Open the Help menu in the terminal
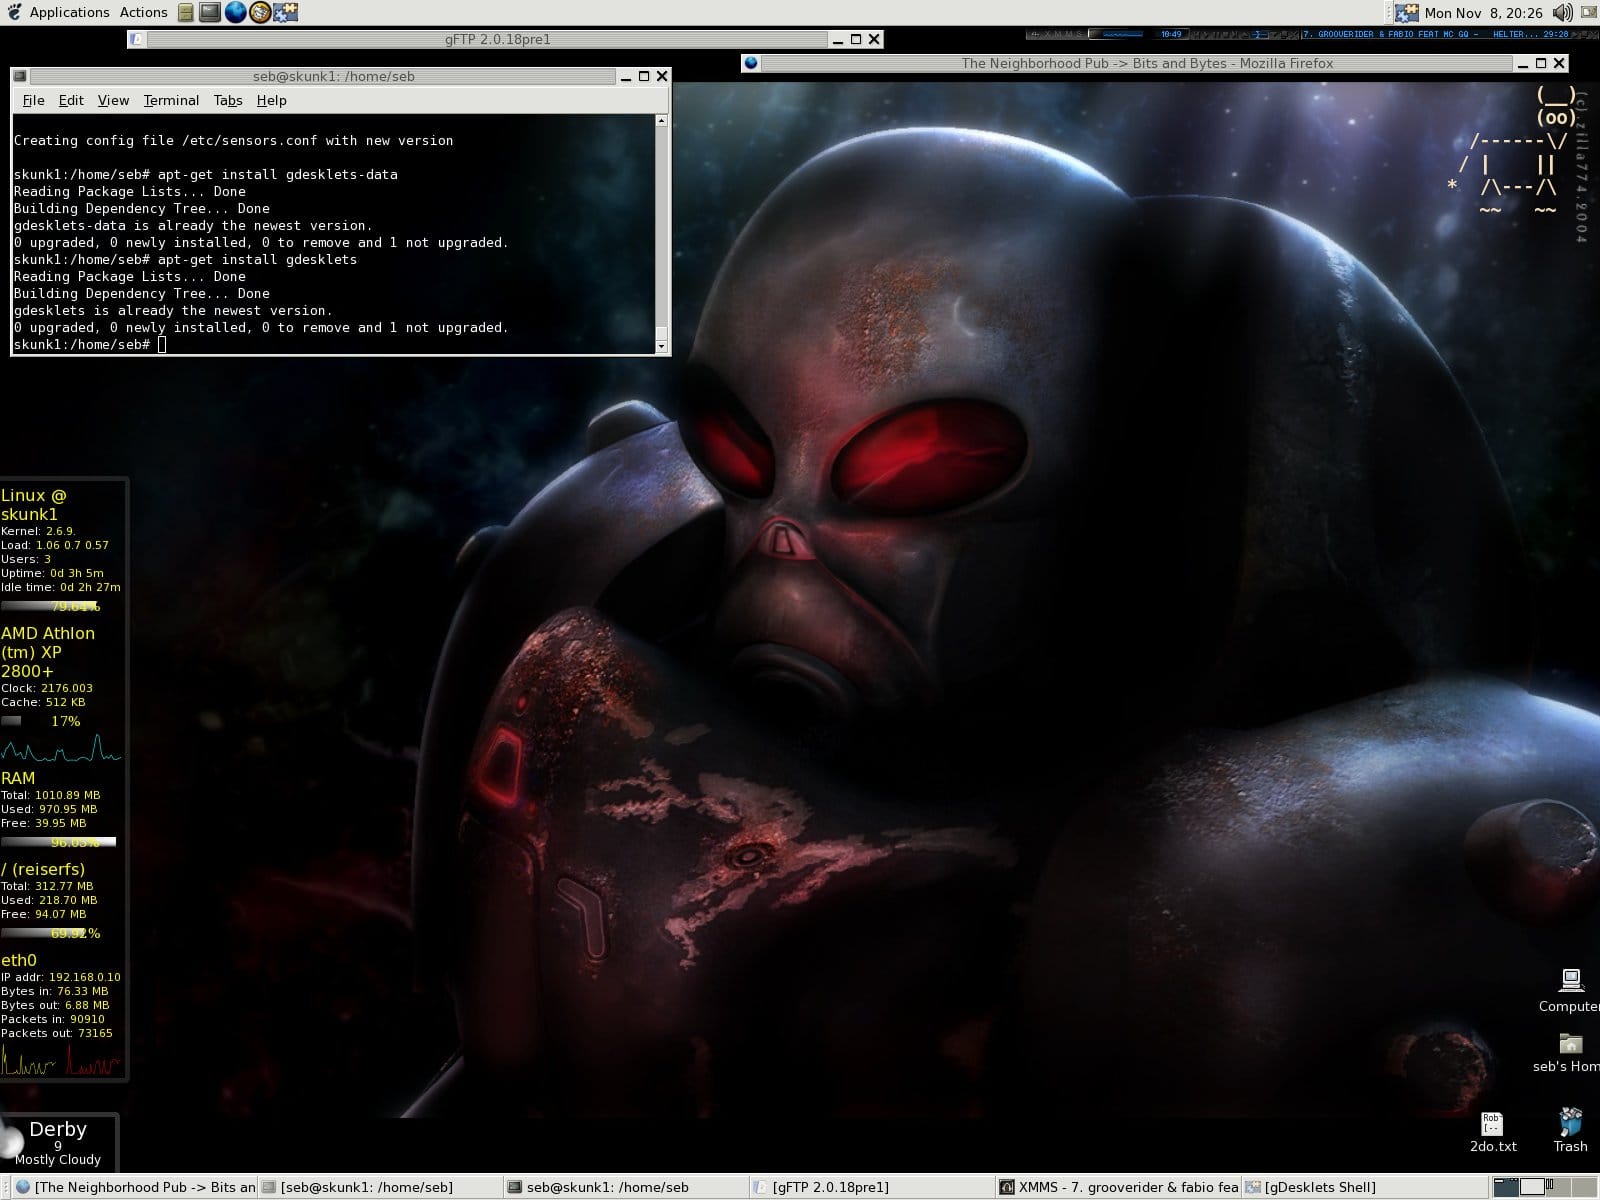The image size is (1600, 1200). [271, 100]
